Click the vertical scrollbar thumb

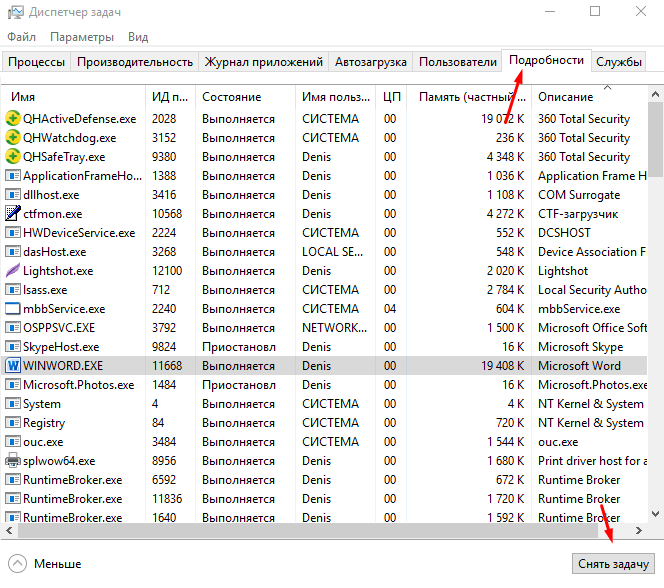655,138
